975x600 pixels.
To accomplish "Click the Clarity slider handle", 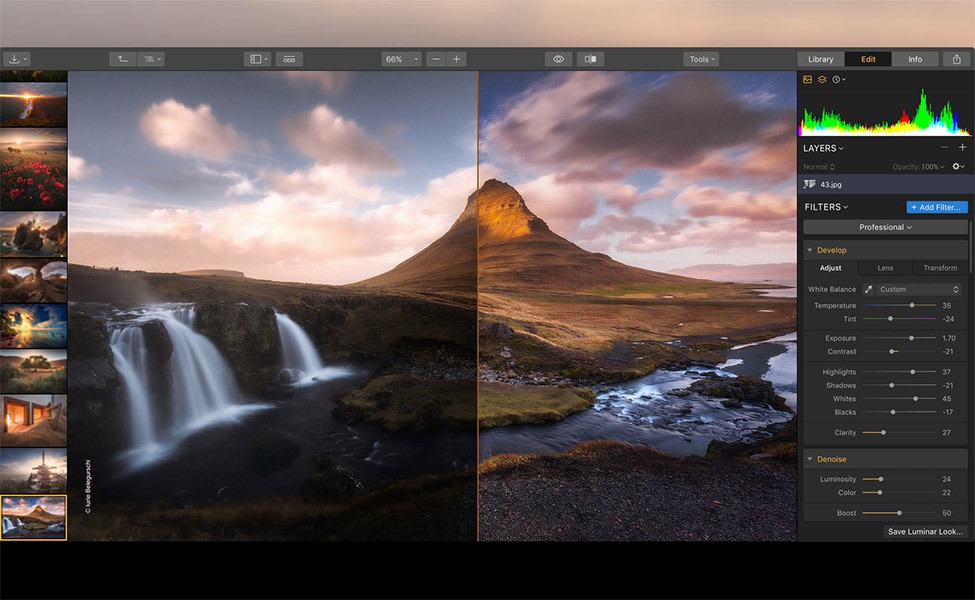I will (x=883, y=432).
